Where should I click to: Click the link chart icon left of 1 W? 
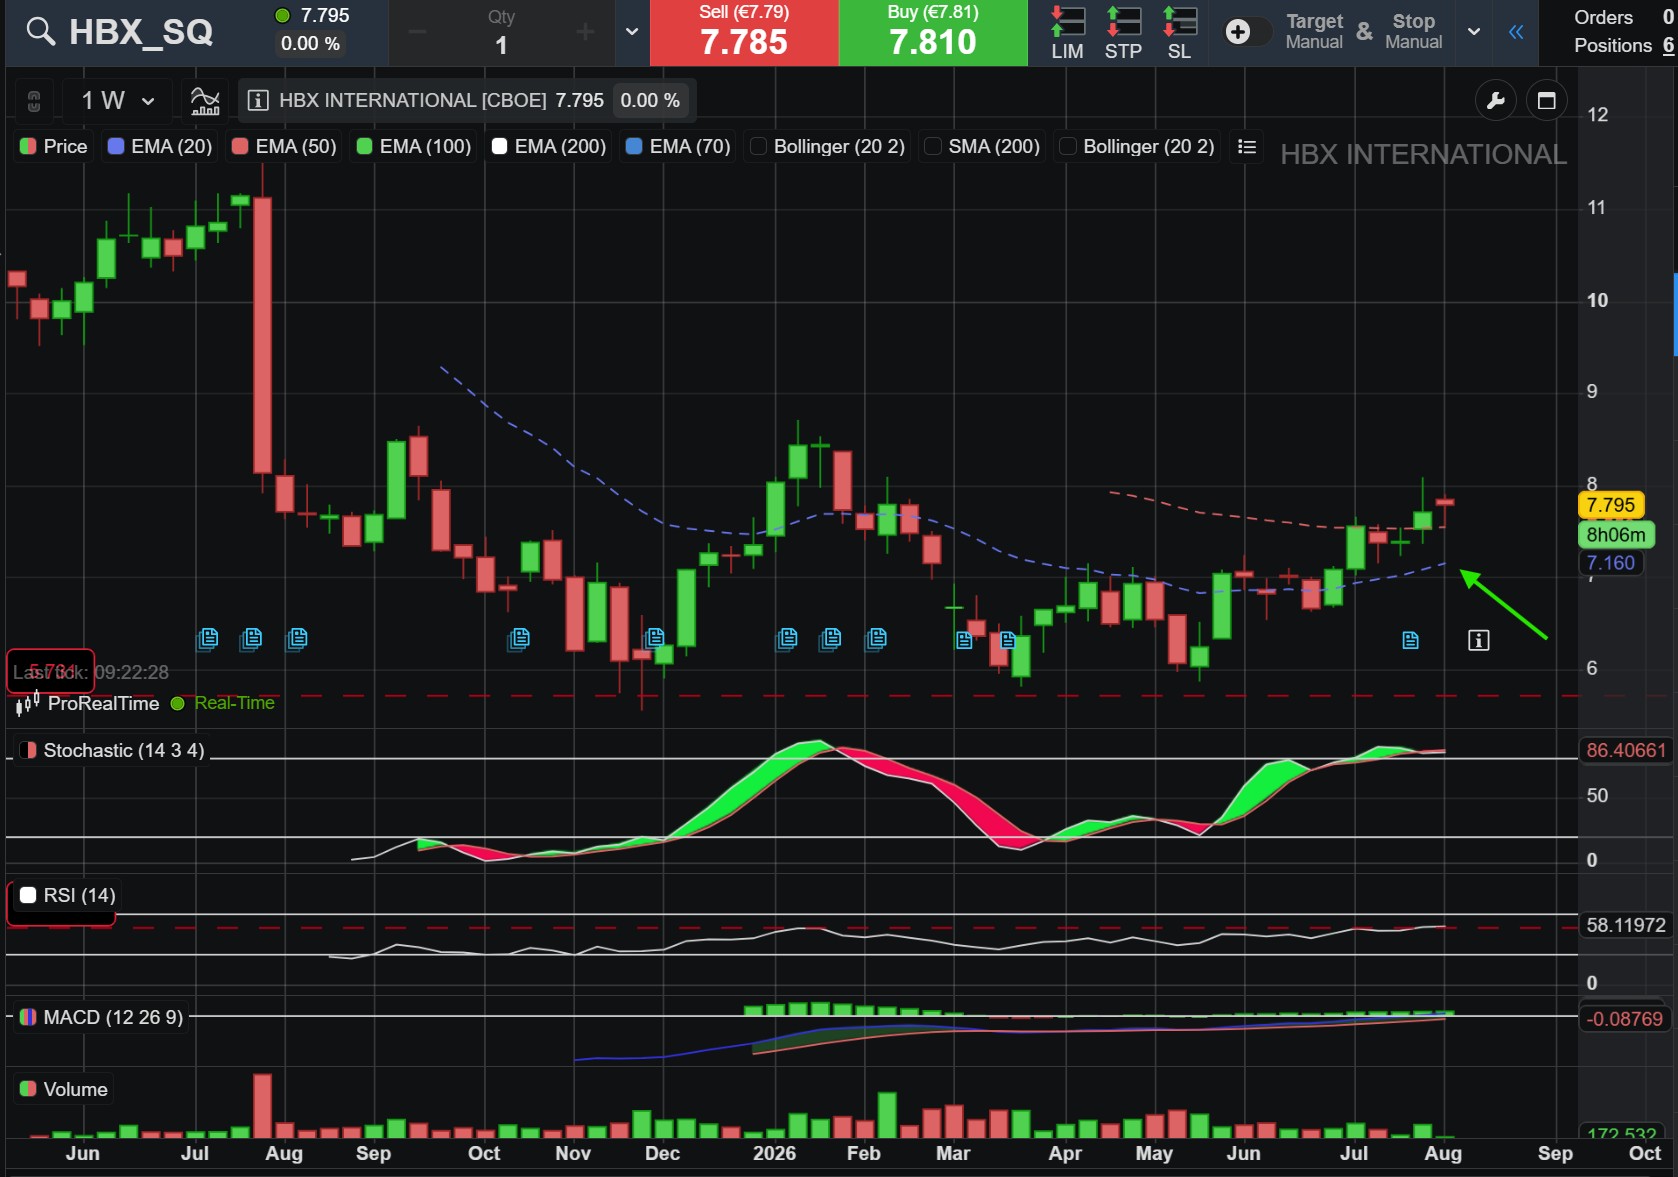coord(33,100)
